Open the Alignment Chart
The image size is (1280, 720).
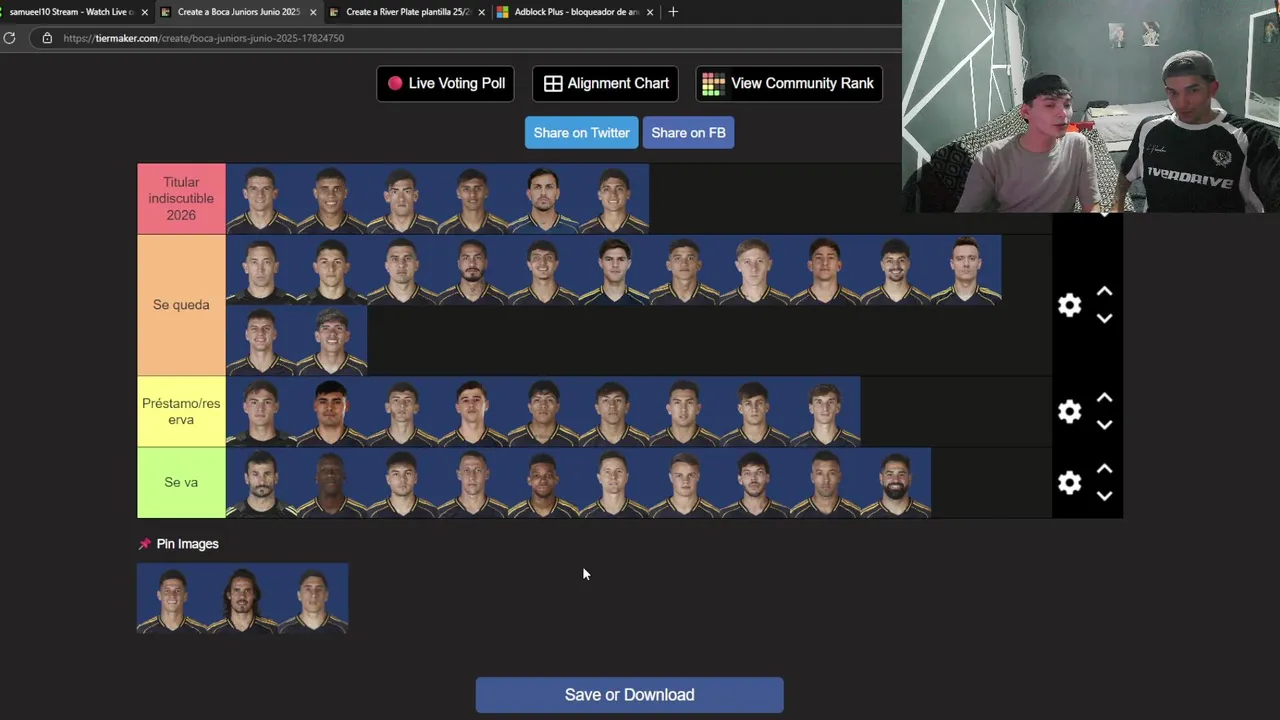pos(605,84)
